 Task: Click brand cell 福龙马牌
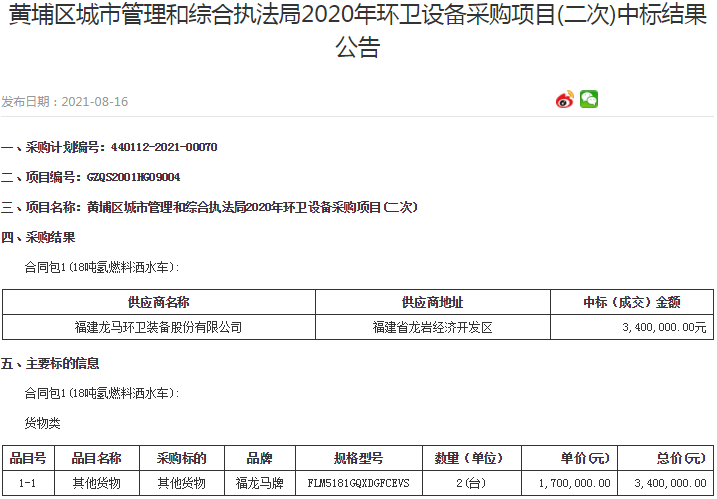pos(259,483)
